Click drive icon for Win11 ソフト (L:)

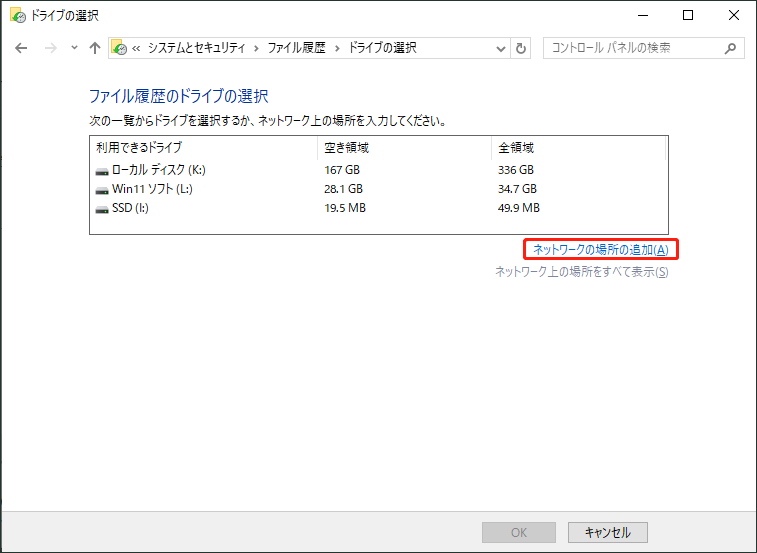pyautogui.click(x=102, y=190)
